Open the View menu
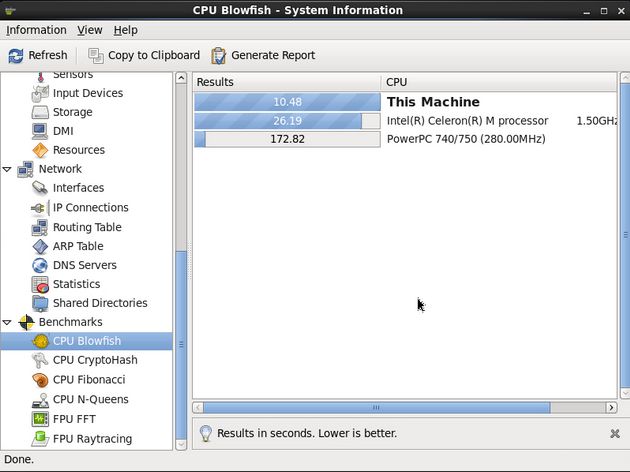The width and height of the screenshot is (630, 472). (90, 30)
